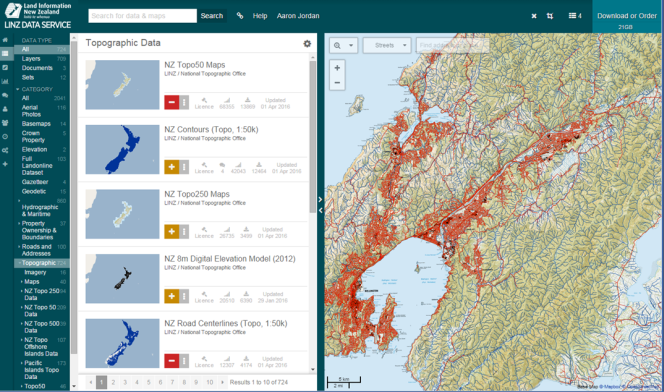
Task: Open NZ Road Centerlines (Topo, 1:50k) title
Action: pos(226,323)
